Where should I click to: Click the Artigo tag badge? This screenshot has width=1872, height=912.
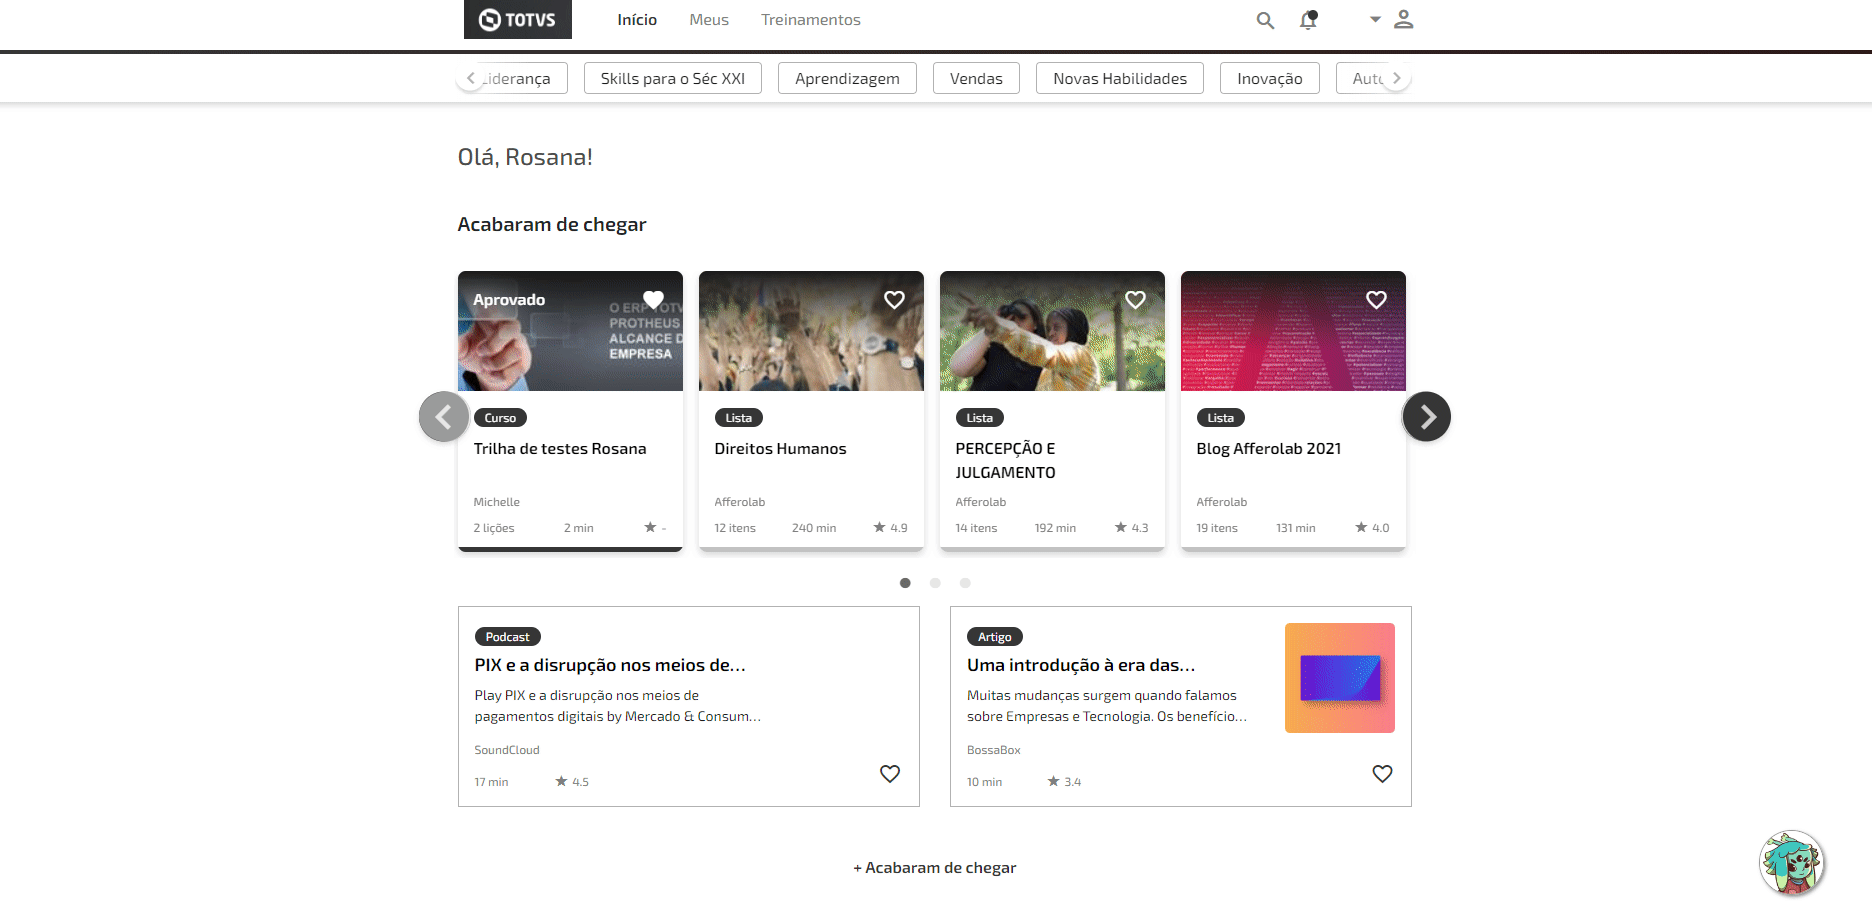coord(995,637)
